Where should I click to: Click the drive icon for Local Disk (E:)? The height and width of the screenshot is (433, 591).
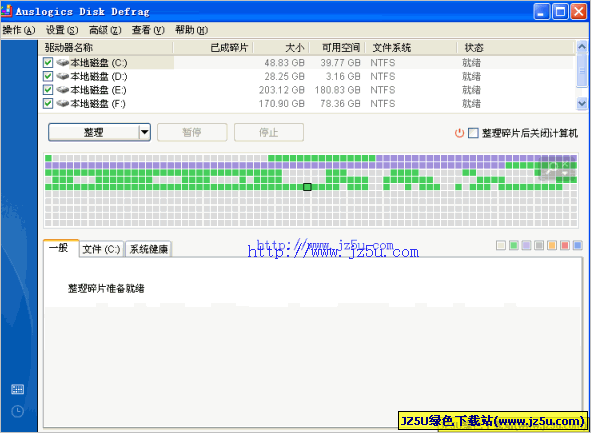click(x=63, y=90)
